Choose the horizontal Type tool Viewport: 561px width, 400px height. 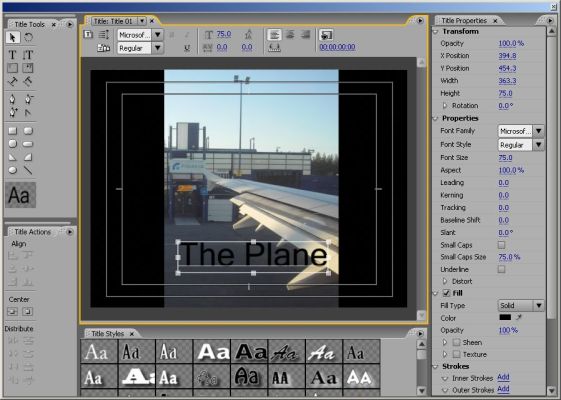[13, 55]
